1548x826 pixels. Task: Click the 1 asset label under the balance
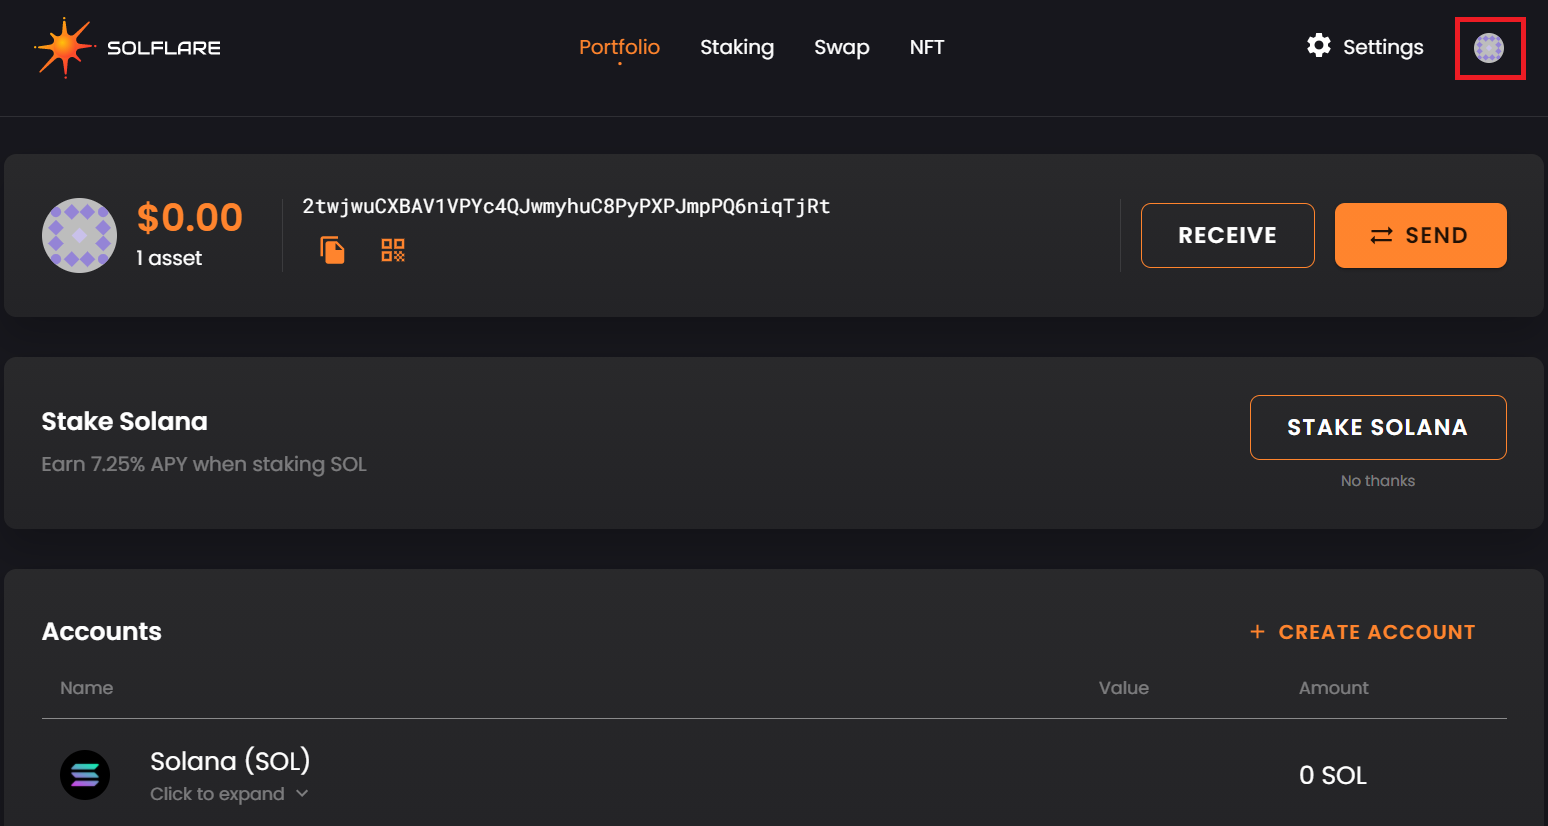coord(169,257)
